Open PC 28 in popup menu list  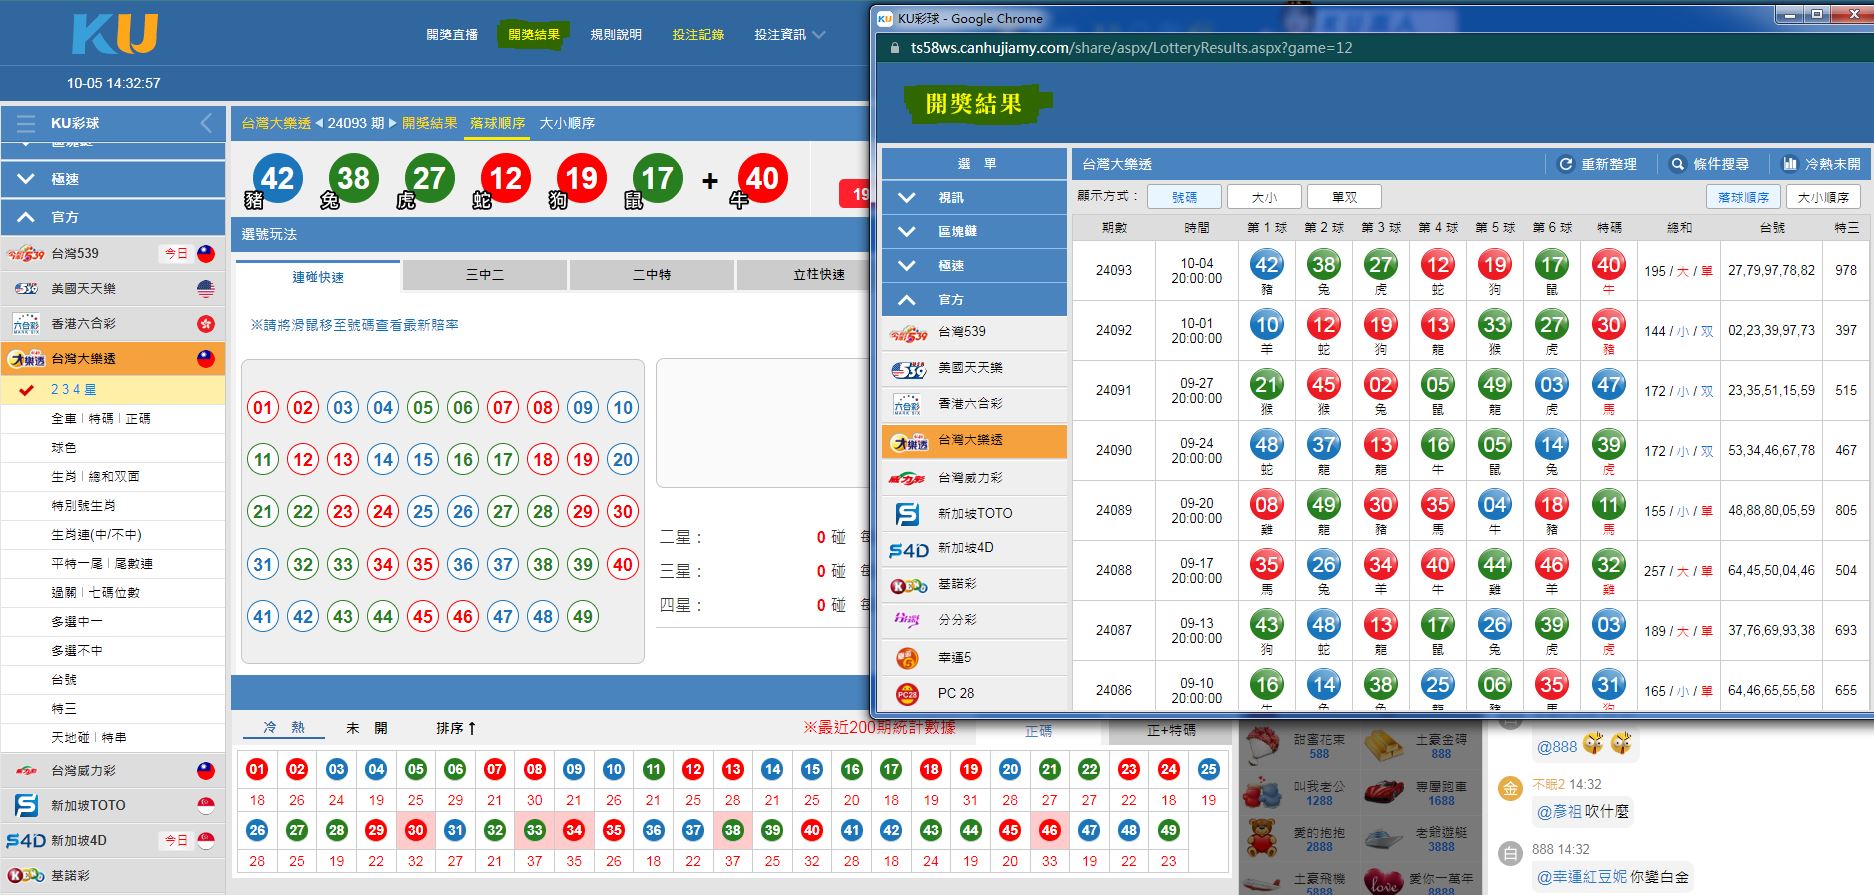tap(974, 693)
